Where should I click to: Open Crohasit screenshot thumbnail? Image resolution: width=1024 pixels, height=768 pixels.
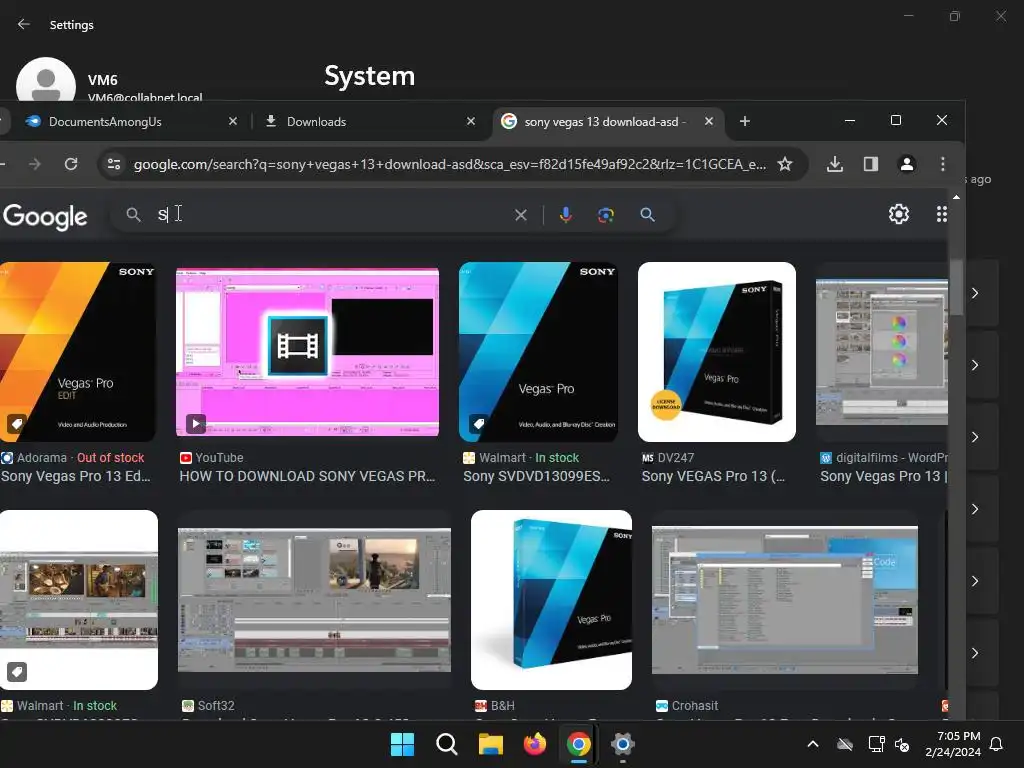784,600
